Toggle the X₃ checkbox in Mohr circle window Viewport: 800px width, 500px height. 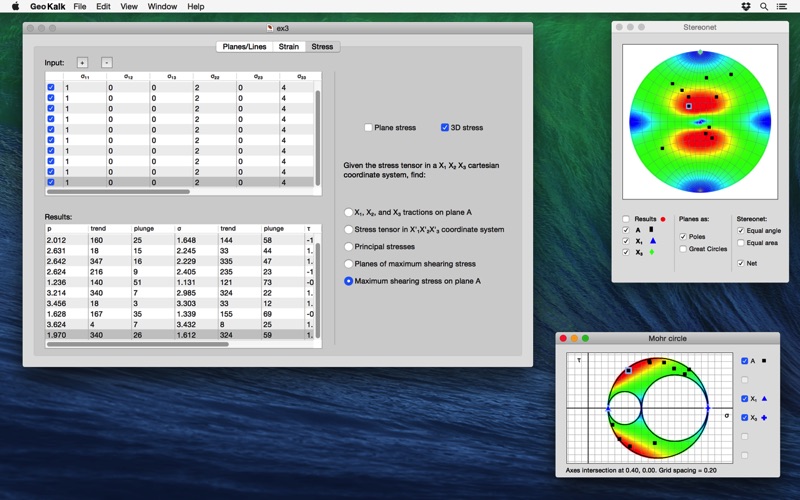coord(744,418)
